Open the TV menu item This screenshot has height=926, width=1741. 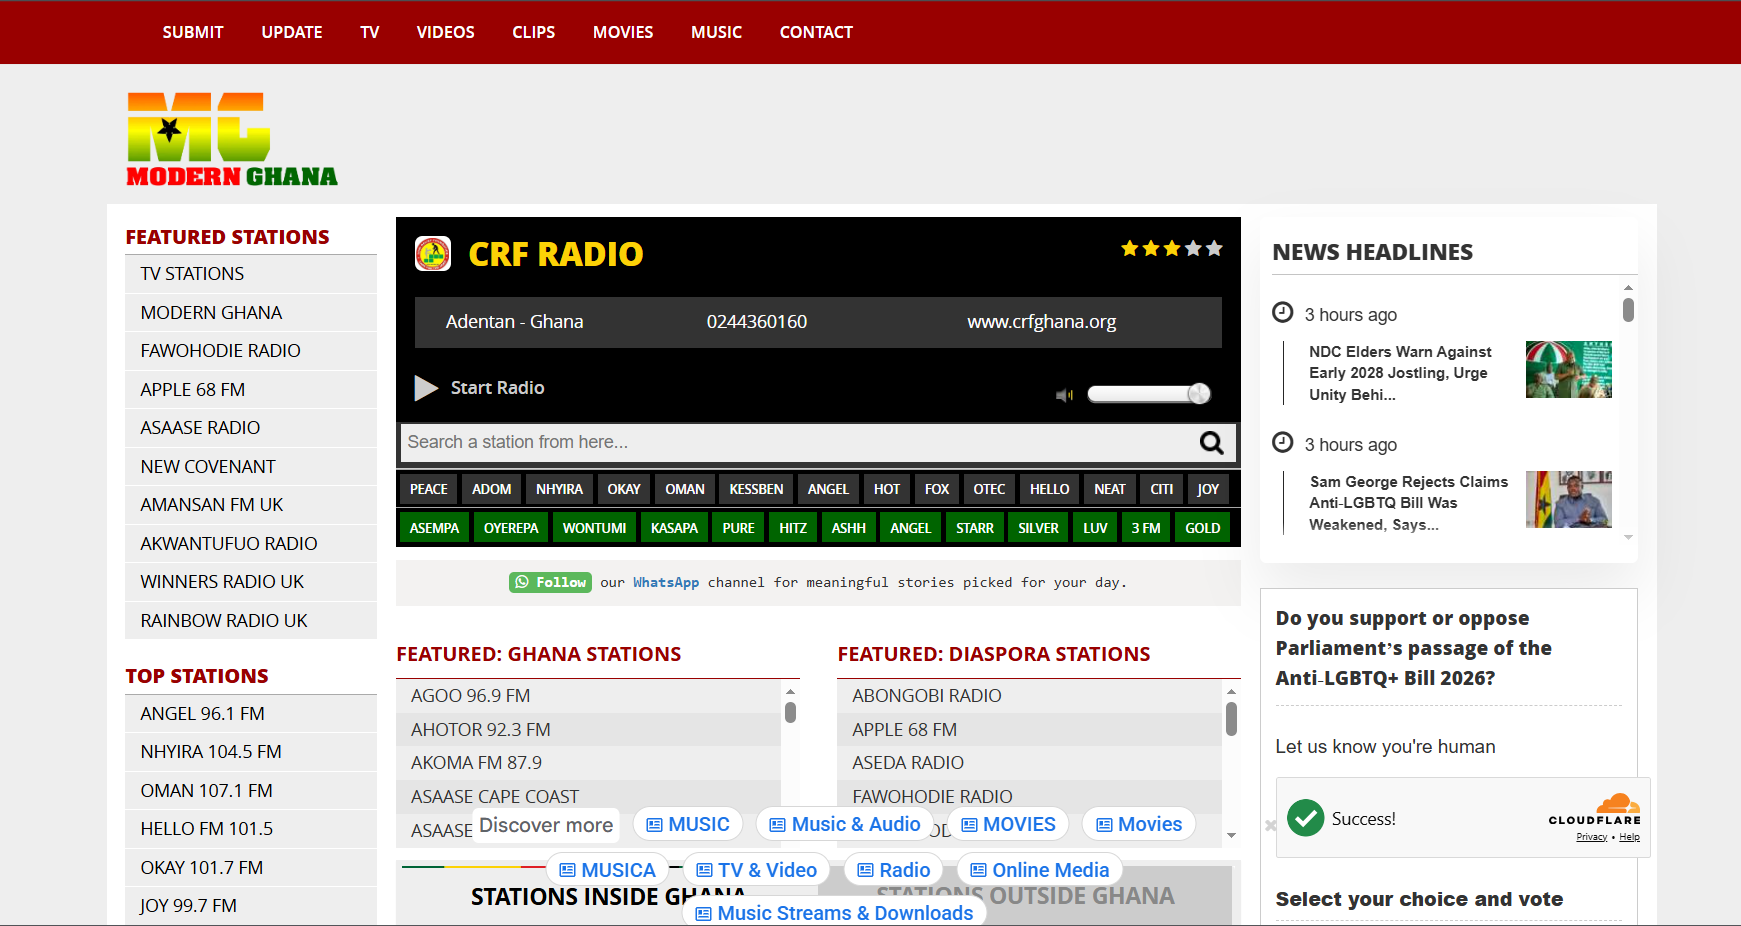pos(370,32)
